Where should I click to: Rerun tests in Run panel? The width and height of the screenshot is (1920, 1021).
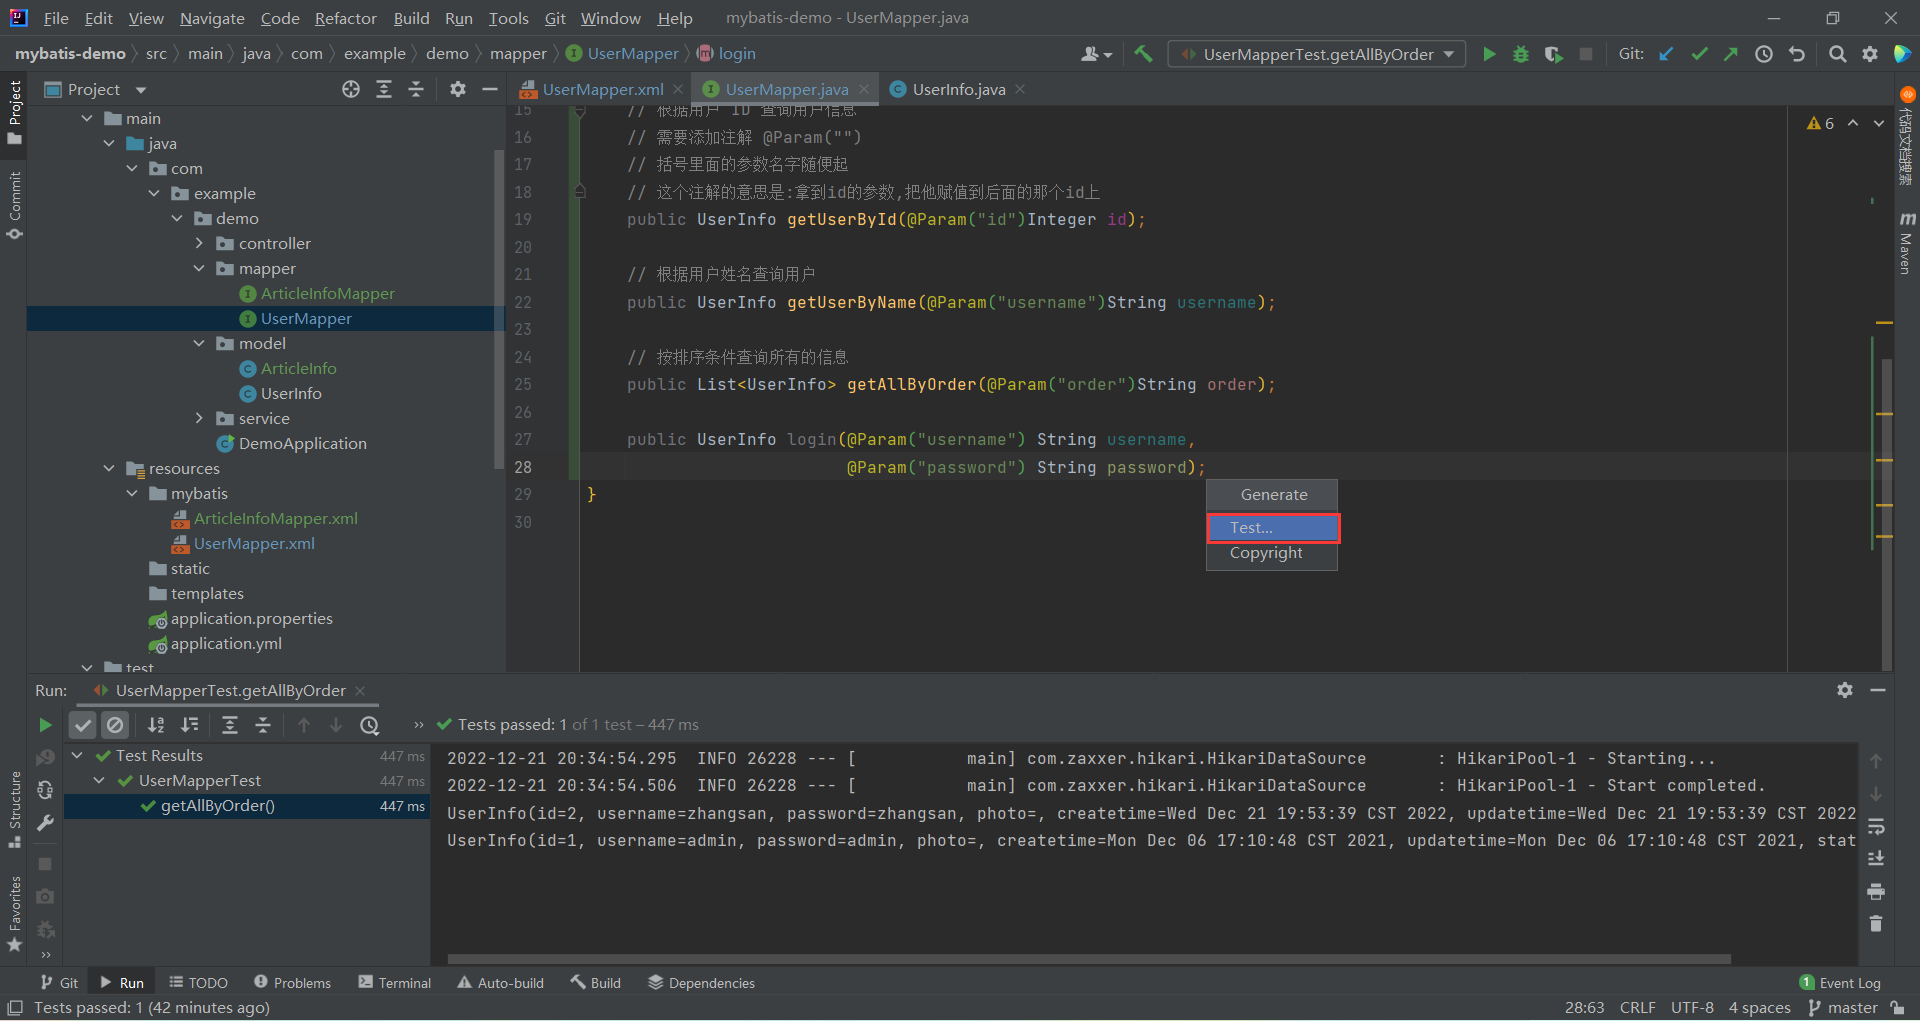(x=45, y=725)
